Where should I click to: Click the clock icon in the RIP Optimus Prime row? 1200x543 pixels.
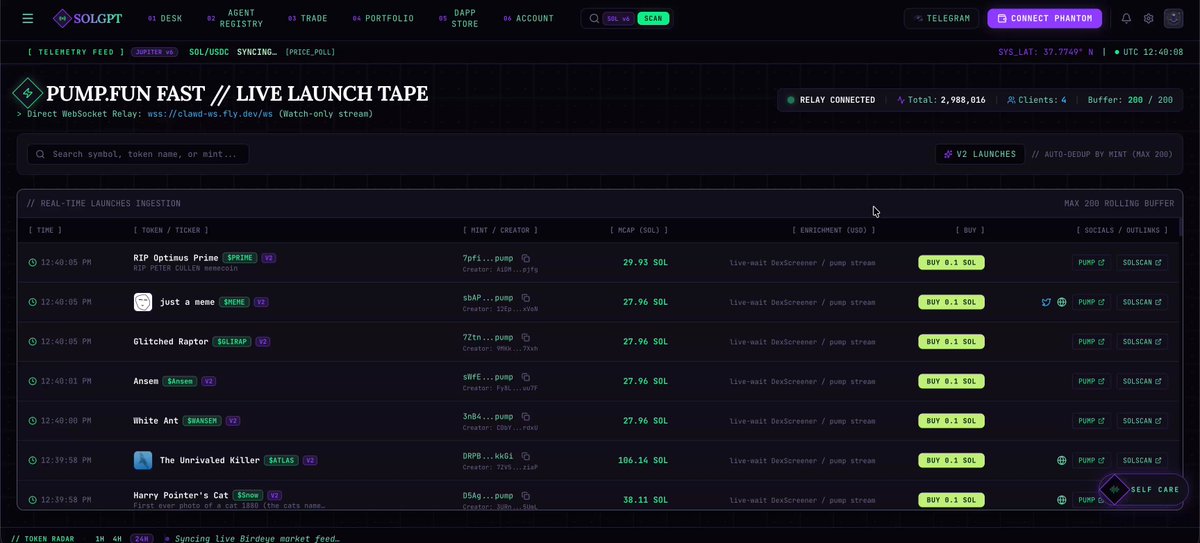pyautogui.click(x=33, y=262)
